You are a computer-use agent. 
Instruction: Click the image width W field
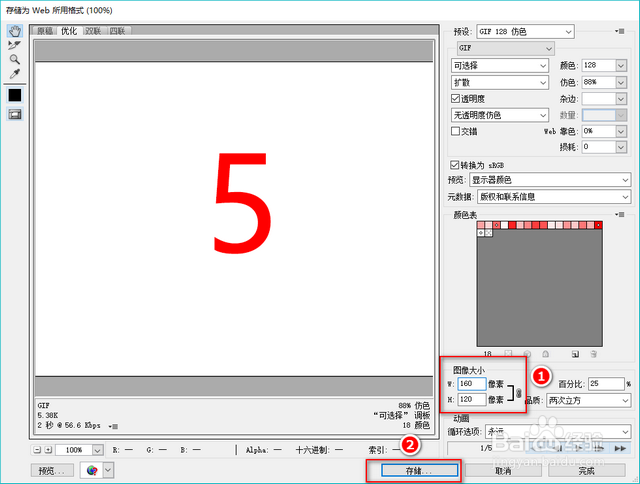[472, 384]
